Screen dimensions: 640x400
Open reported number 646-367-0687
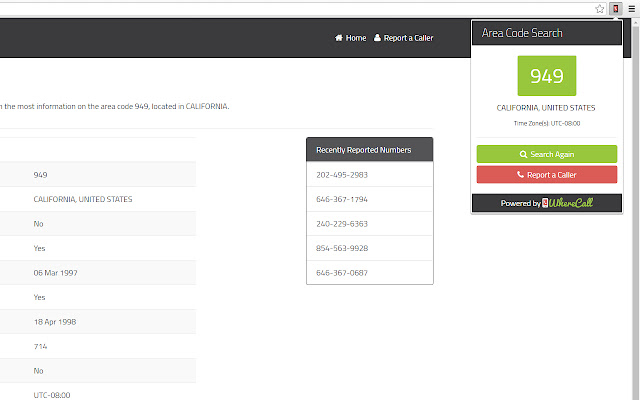point(342,273)
